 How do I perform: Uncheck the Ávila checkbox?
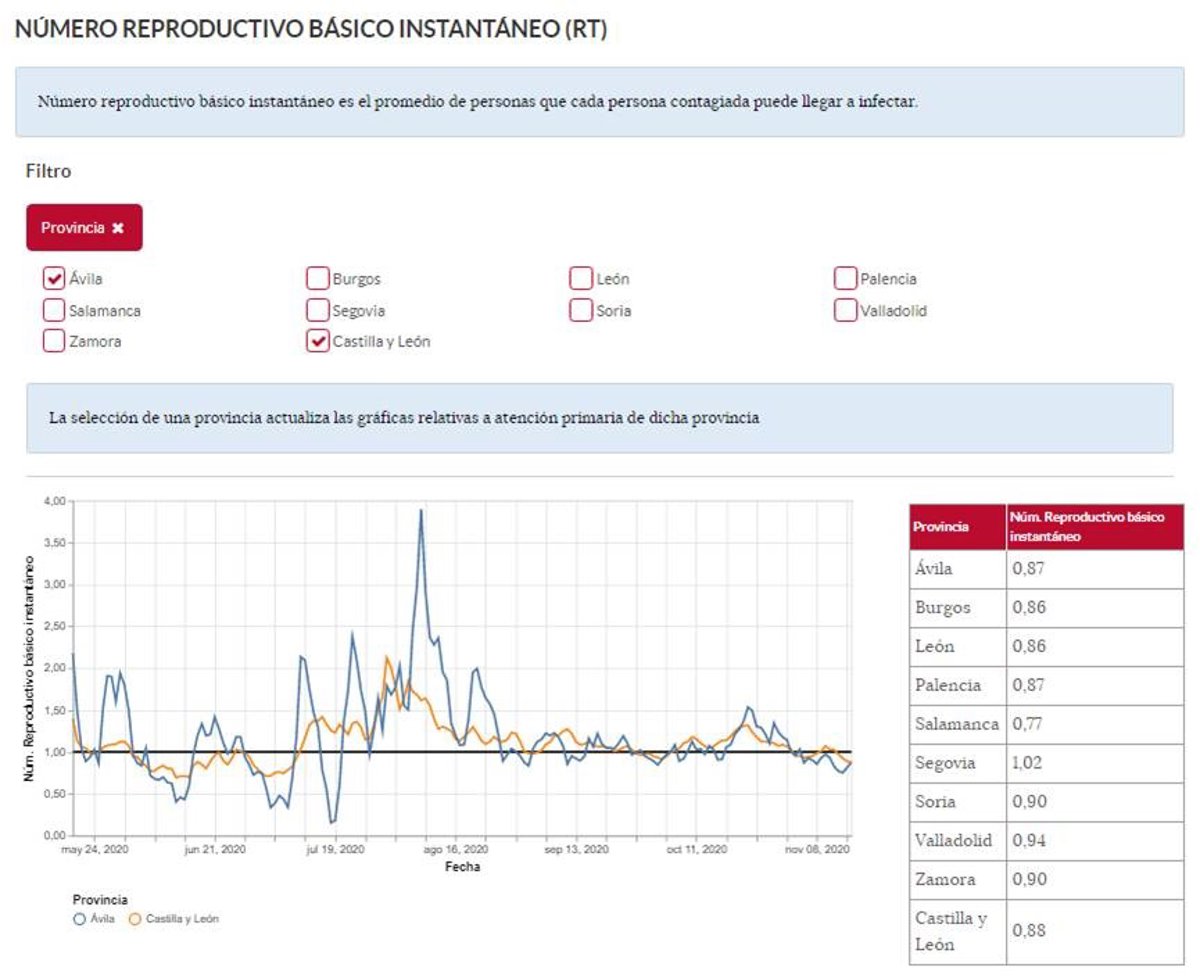tap(54, 278)
